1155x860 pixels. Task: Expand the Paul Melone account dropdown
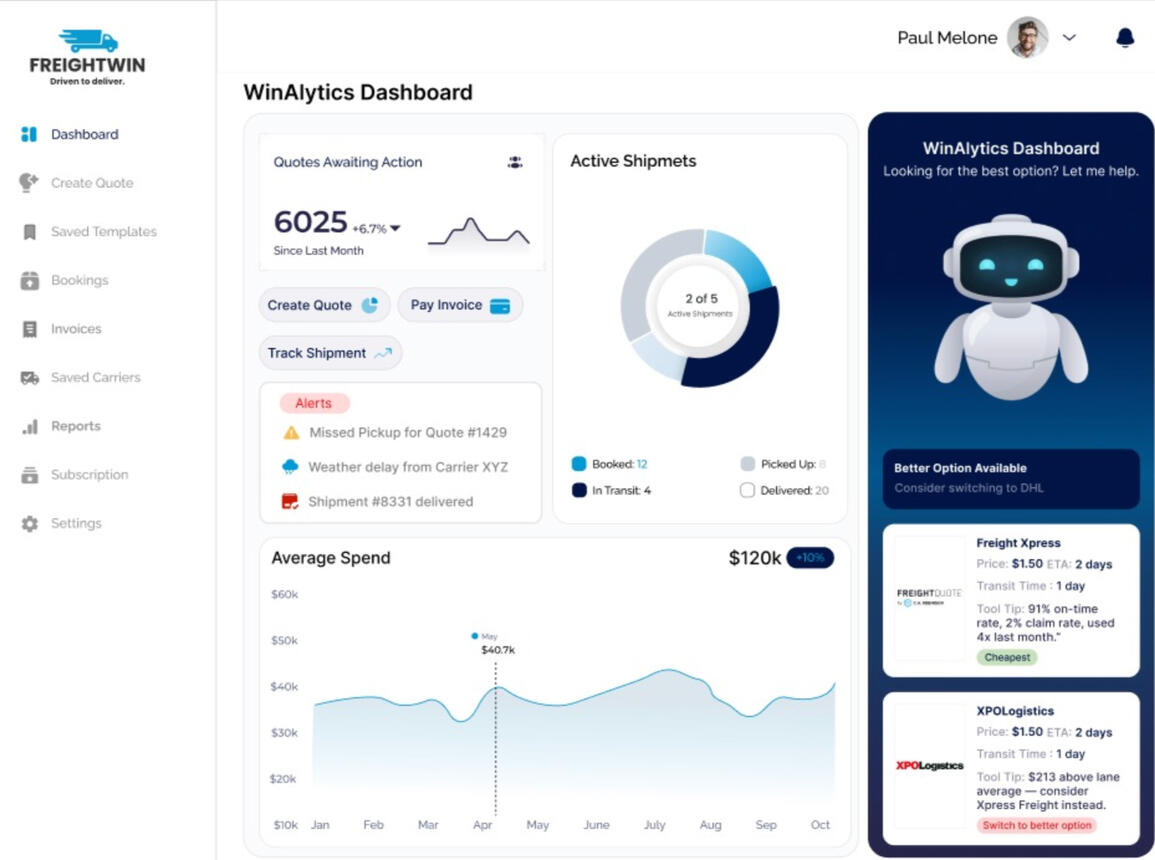click(1069, 38)
